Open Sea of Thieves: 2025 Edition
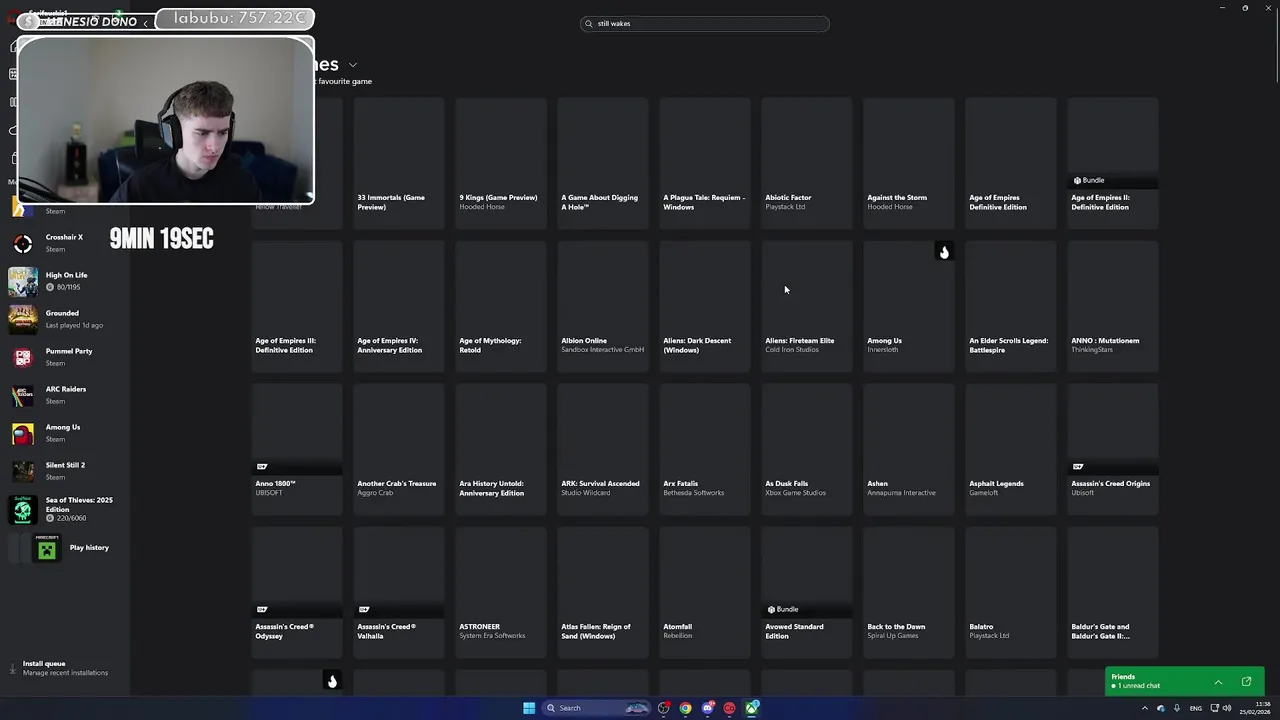 (x=64, y=509)
